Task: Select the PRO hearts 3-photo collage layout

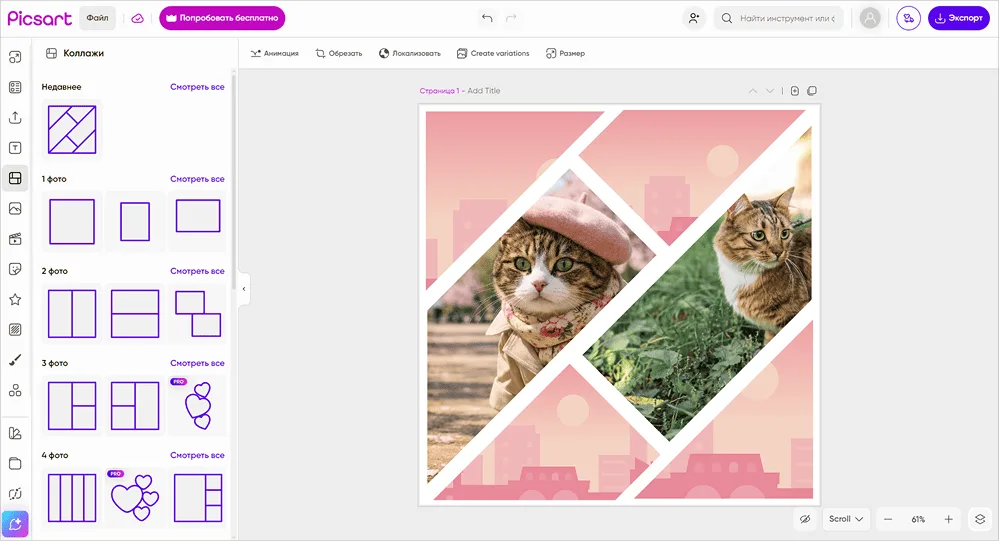Action: click(x=198, y=405)
